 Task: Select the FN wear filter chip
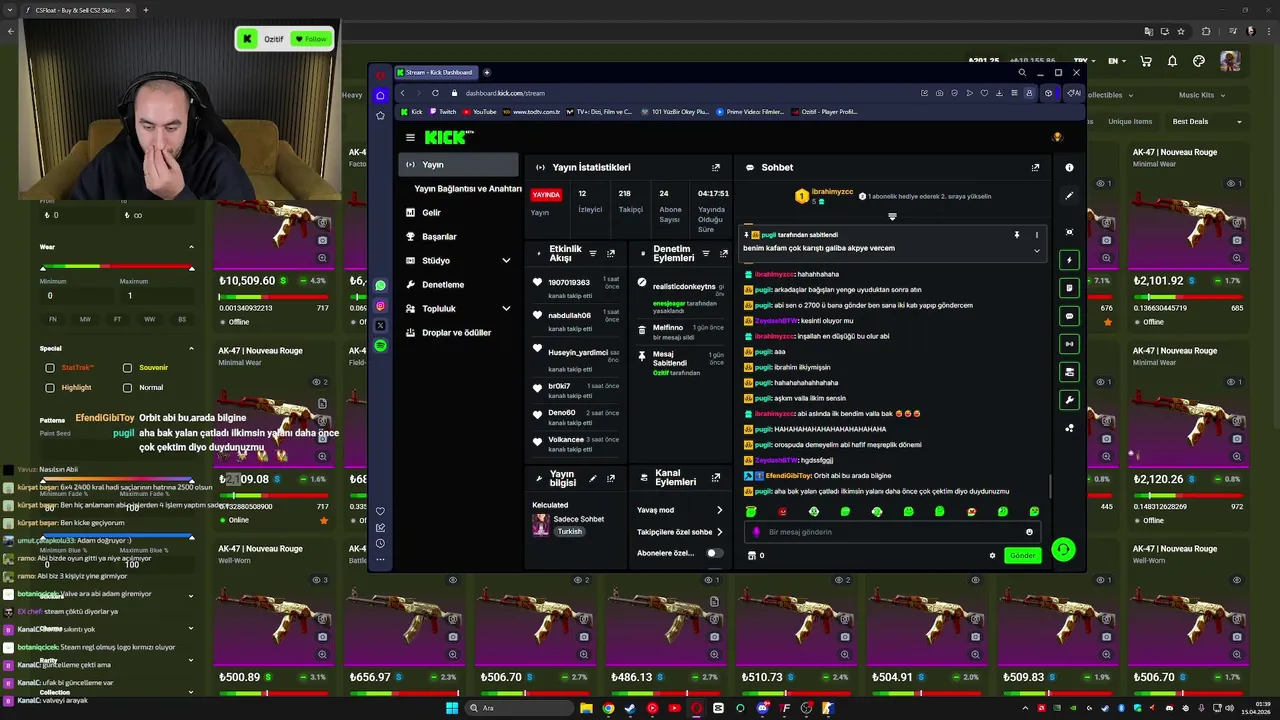(x=53, y=320)
